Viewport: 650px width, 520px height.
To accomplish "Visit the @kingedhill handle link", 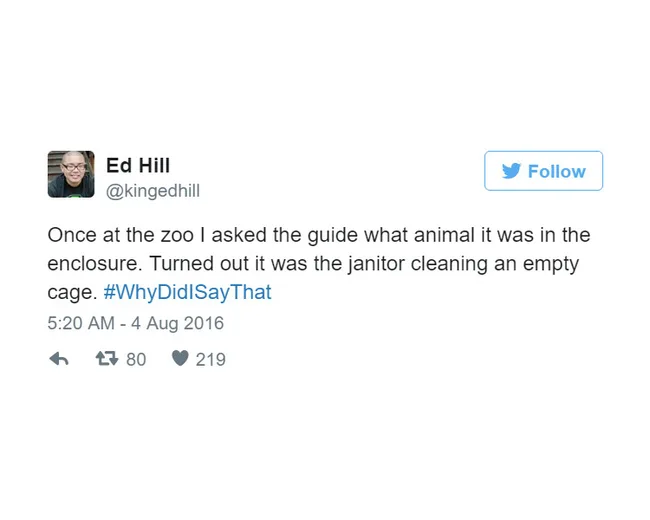I will pos(153,189).
